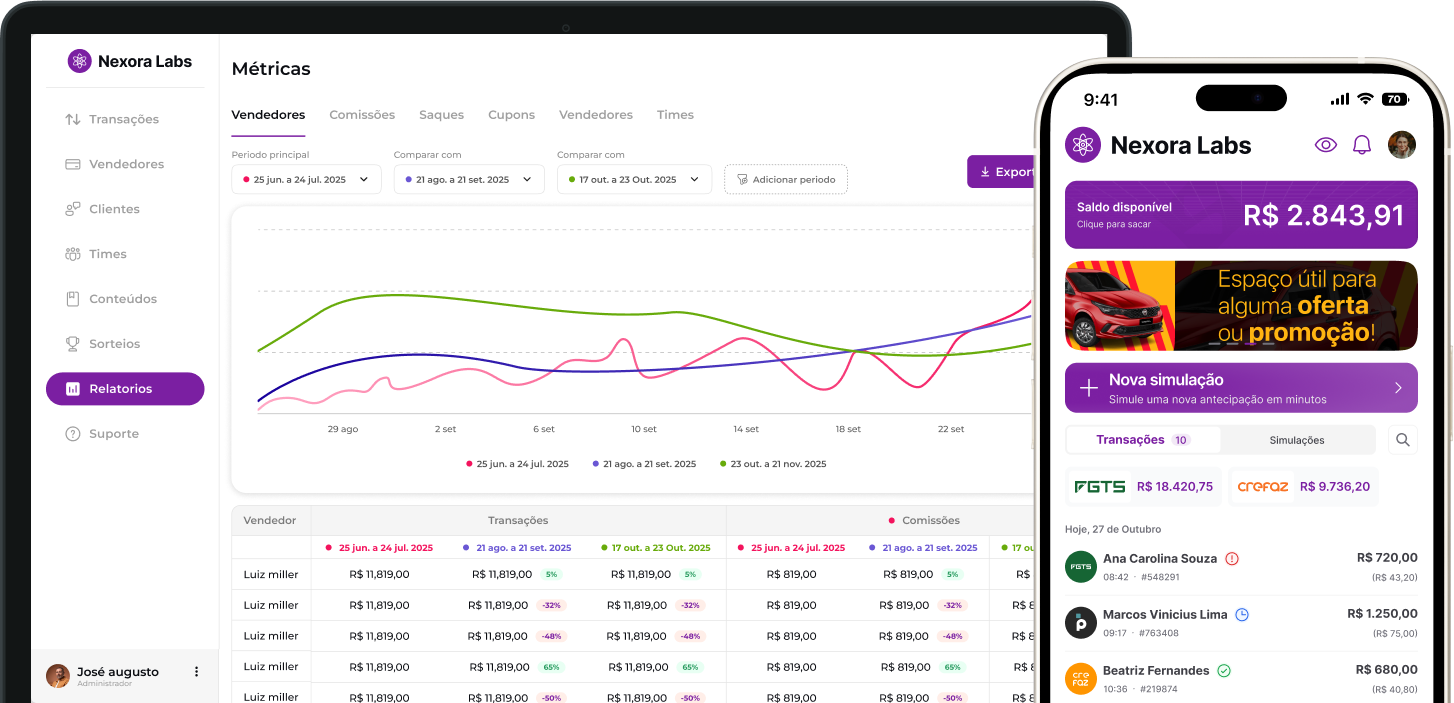Open the 17 out. a 23 Out. 2025 dropdown

634,179
